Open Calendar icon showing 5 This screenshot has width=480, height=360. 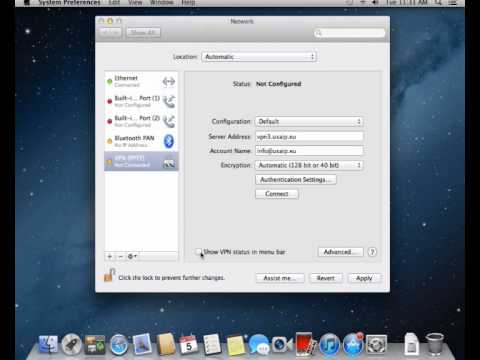(189, 345)
